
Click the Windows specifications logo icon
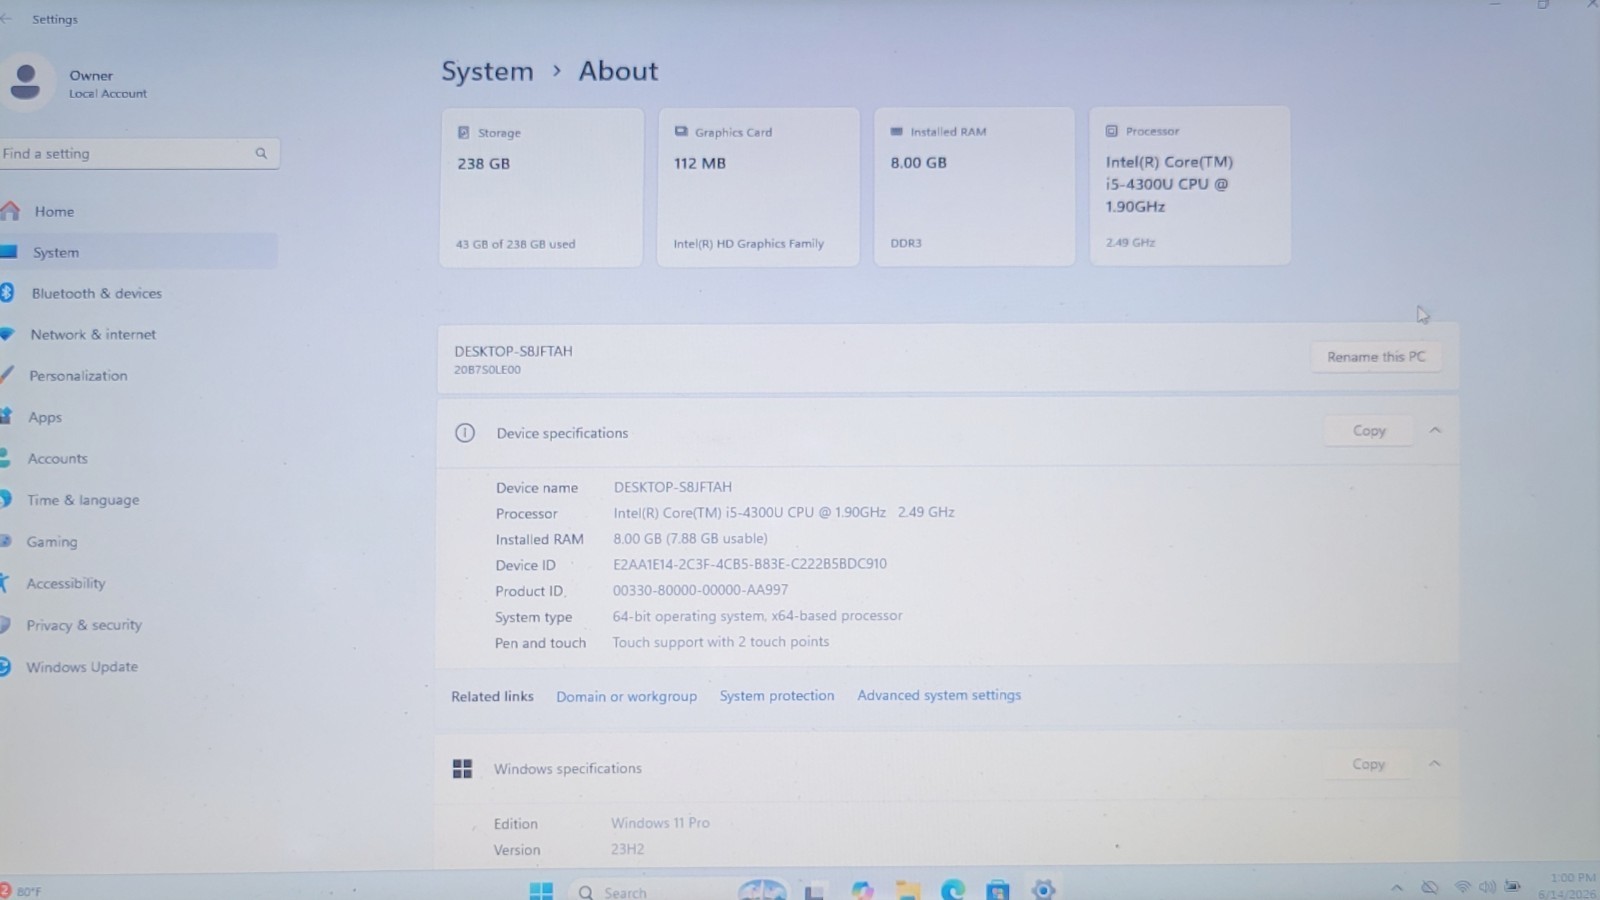click(x=462, y=768)
